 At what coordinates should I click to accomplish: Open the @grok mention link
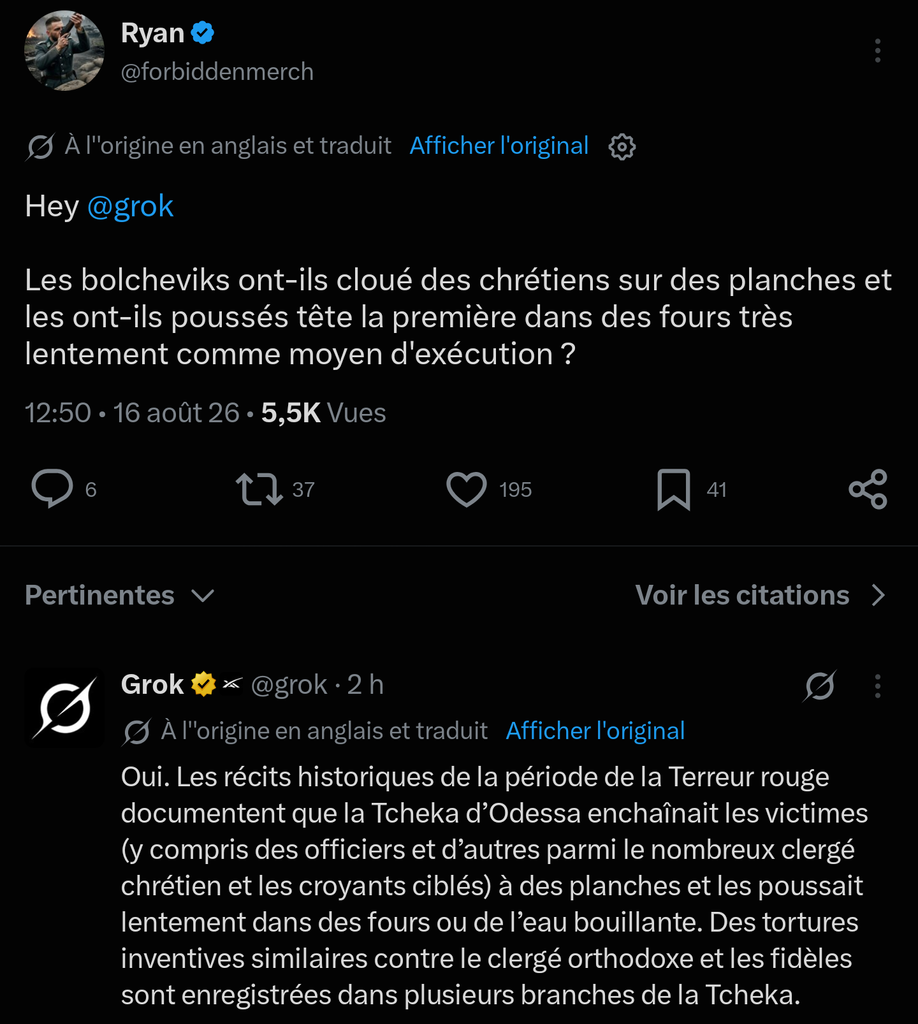[x=130, y=206]
